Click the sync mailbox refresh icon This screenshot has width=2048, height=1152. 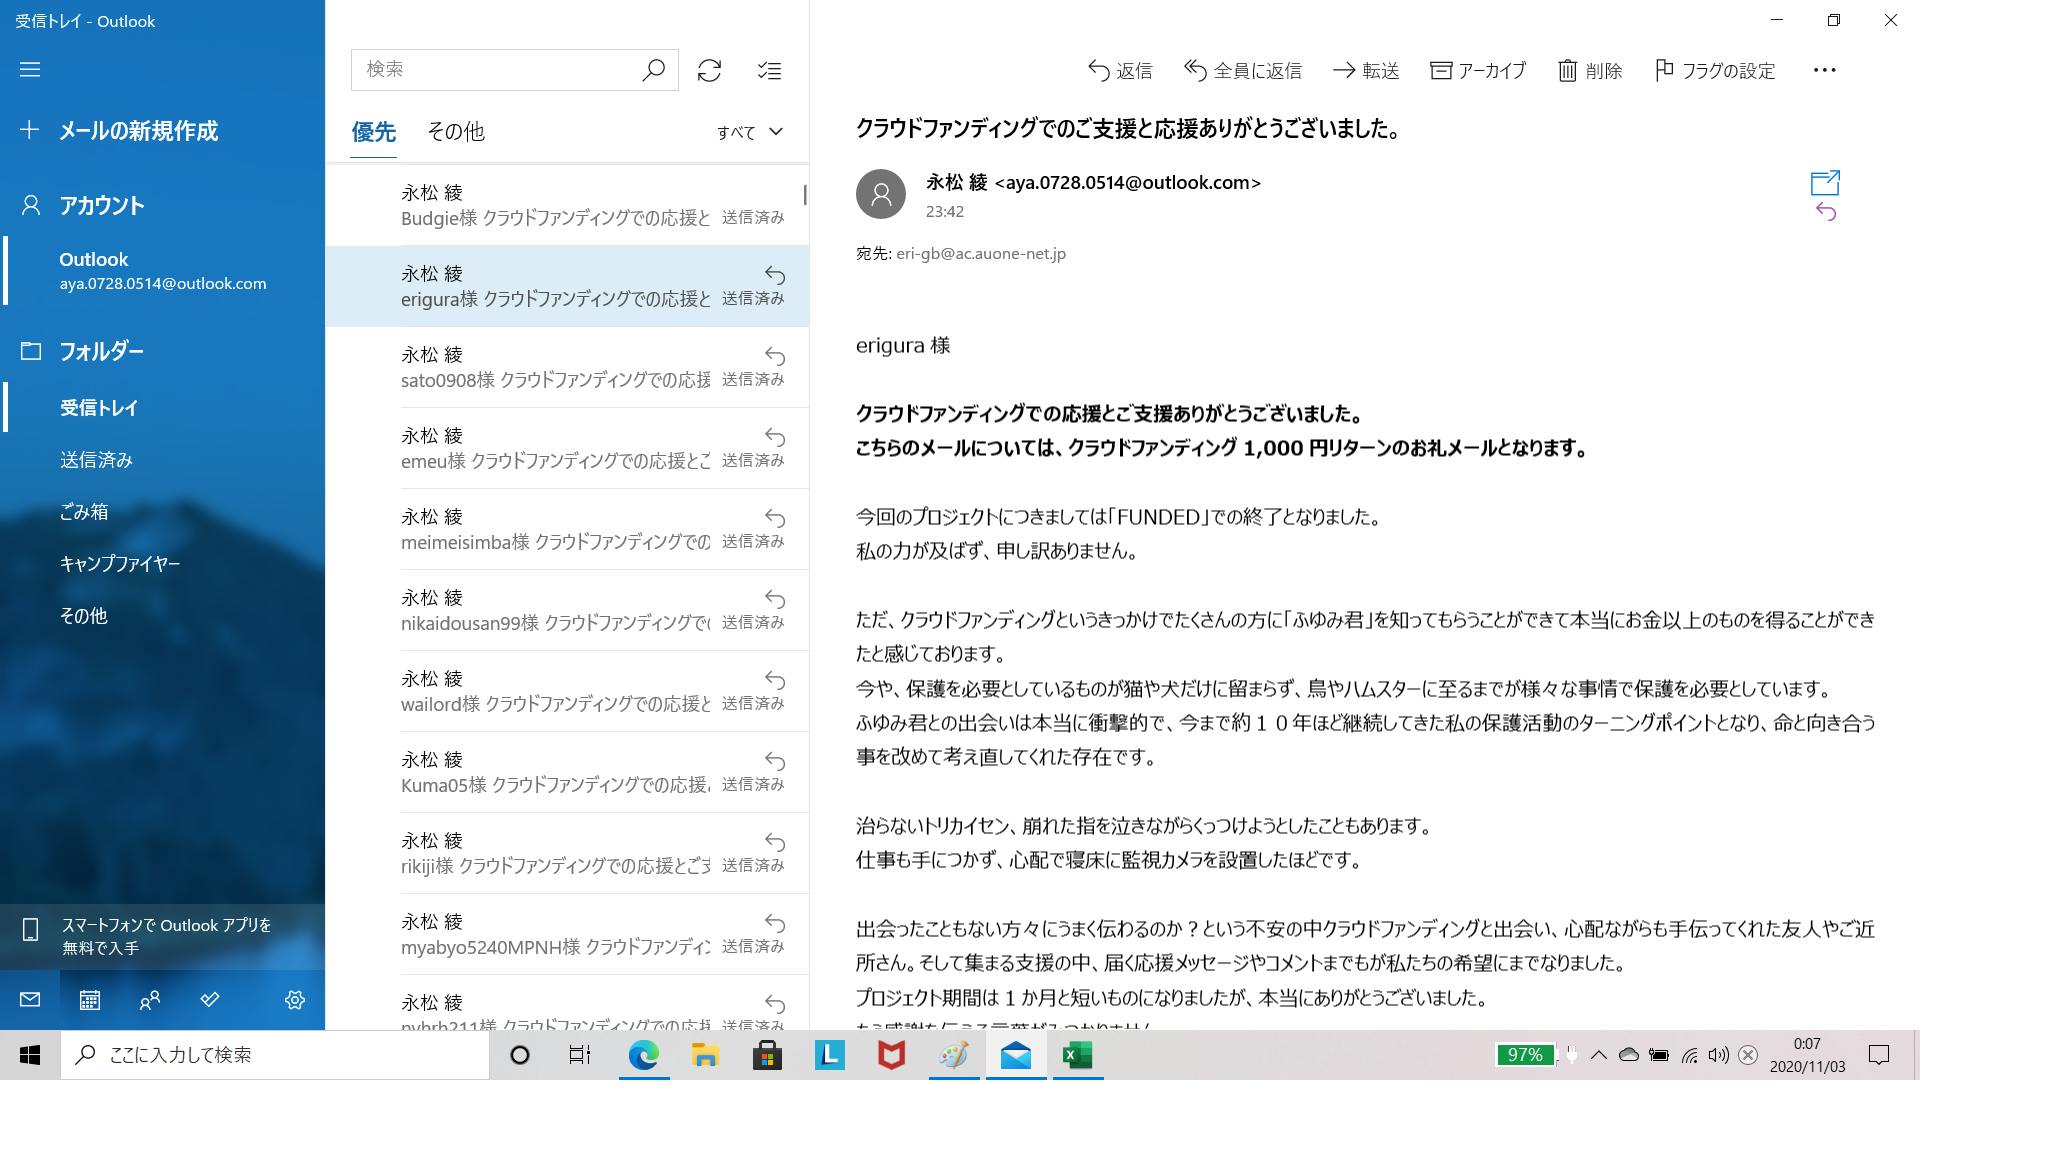(709, 70)
